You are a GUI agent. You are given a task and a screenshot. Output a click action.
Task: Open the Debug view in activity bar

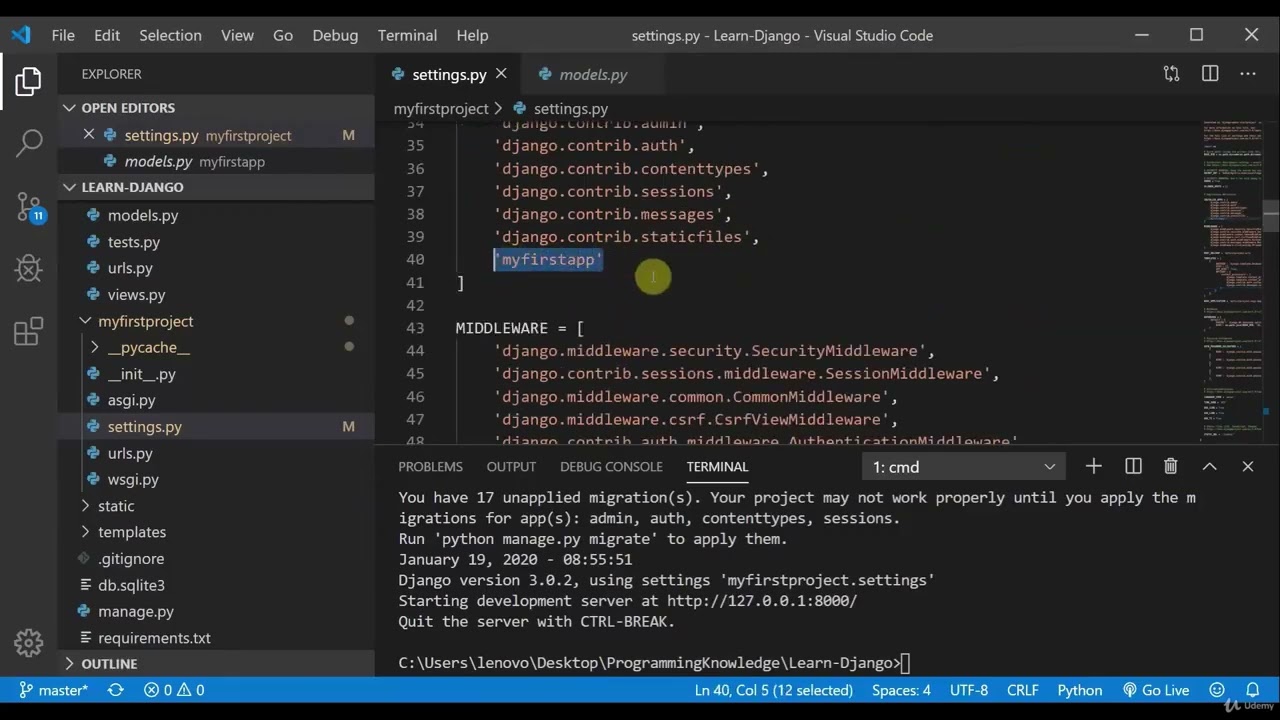pos(29,268)
